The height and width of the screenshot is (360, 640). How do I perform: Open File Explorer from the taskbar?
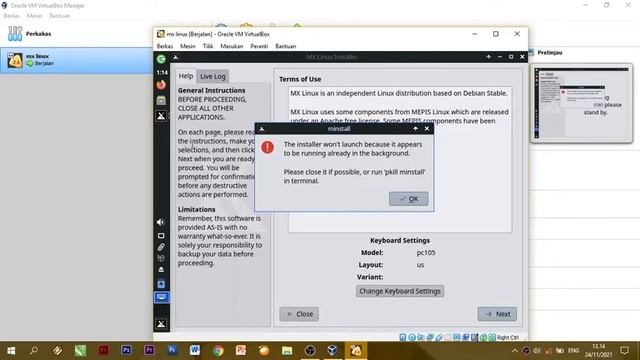click(x=287, y=351)
